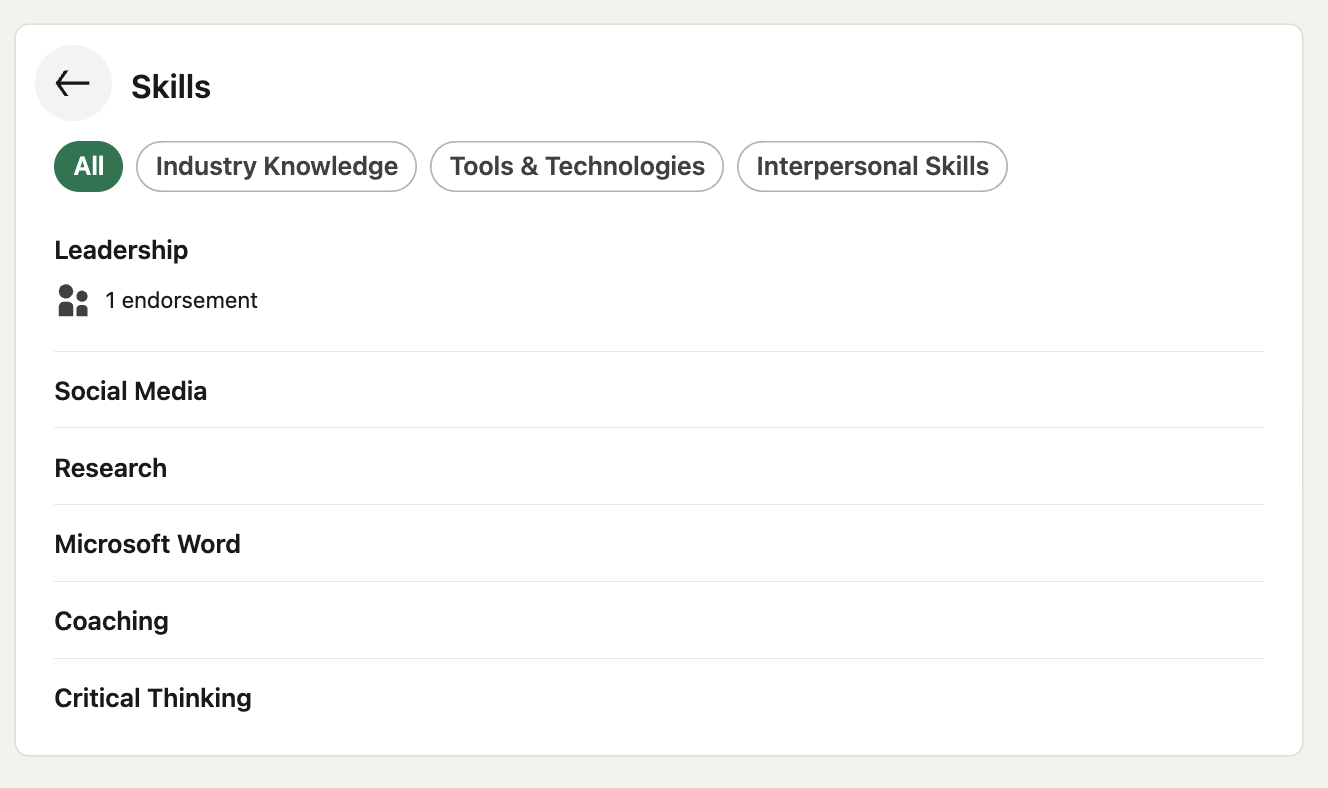1328x788 pixels.
Task: Filter by Industry Knowledge
Action: click(276, 166)
